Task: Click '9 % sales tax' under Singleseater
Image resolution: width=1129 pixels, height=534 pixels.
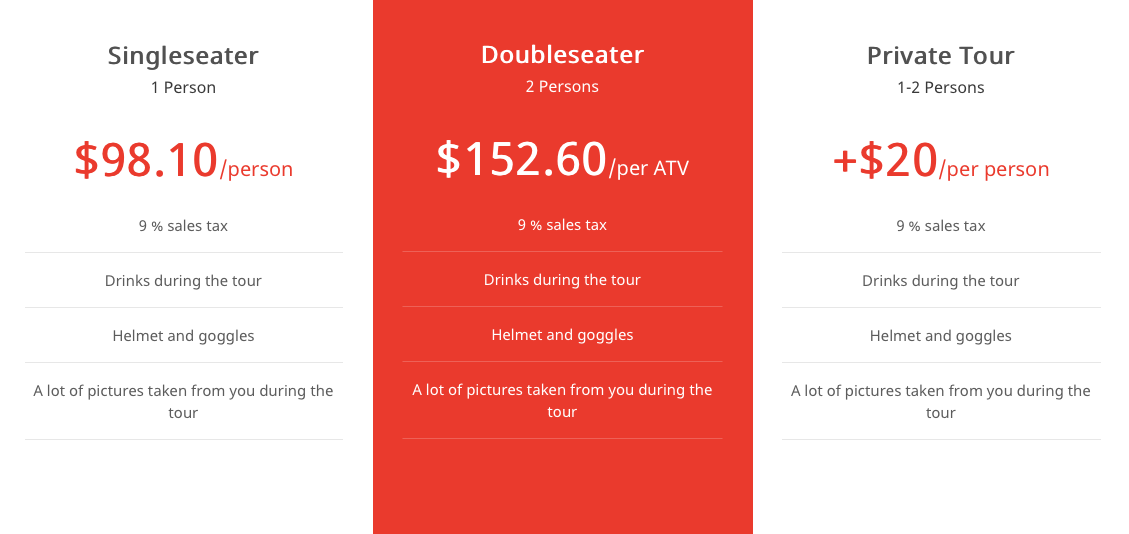Action: [x=183, y=226]
